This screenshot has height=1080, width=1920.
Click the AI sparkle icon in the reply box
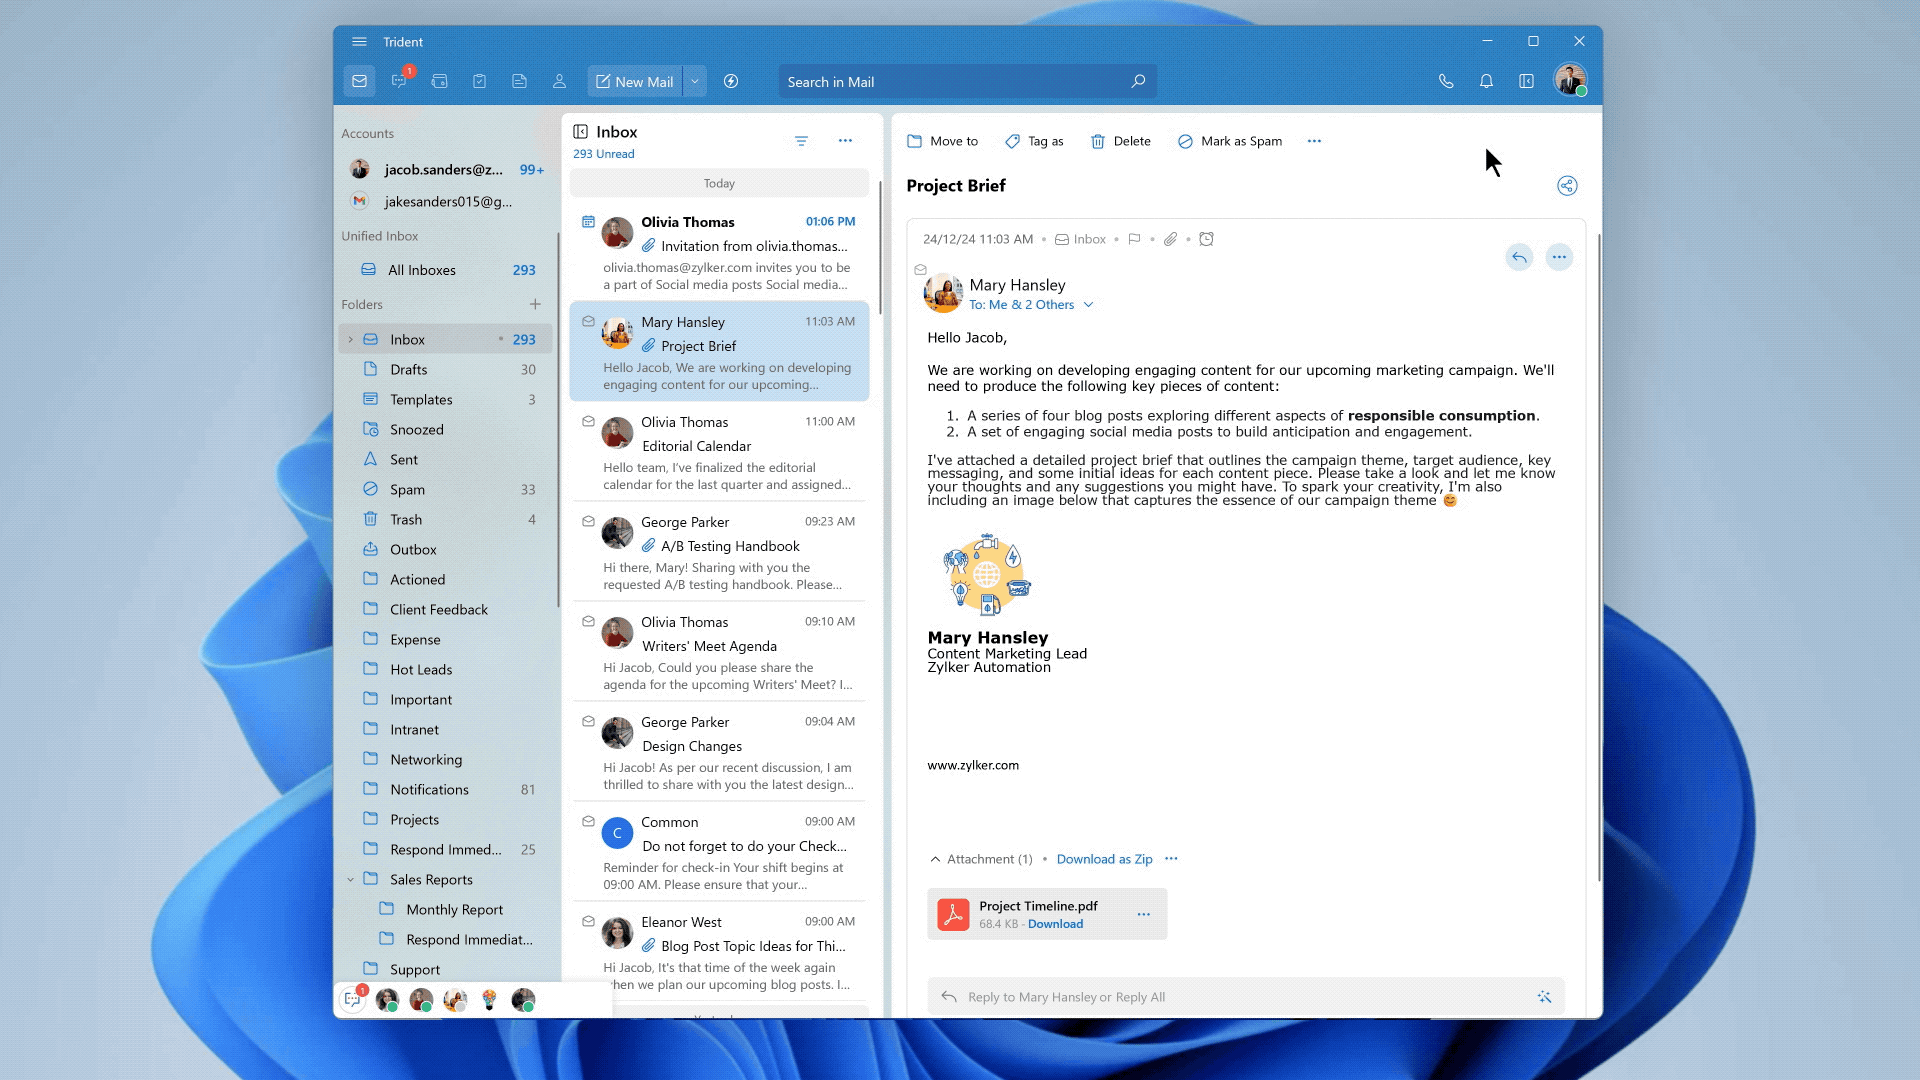[x=1544, y=997]
